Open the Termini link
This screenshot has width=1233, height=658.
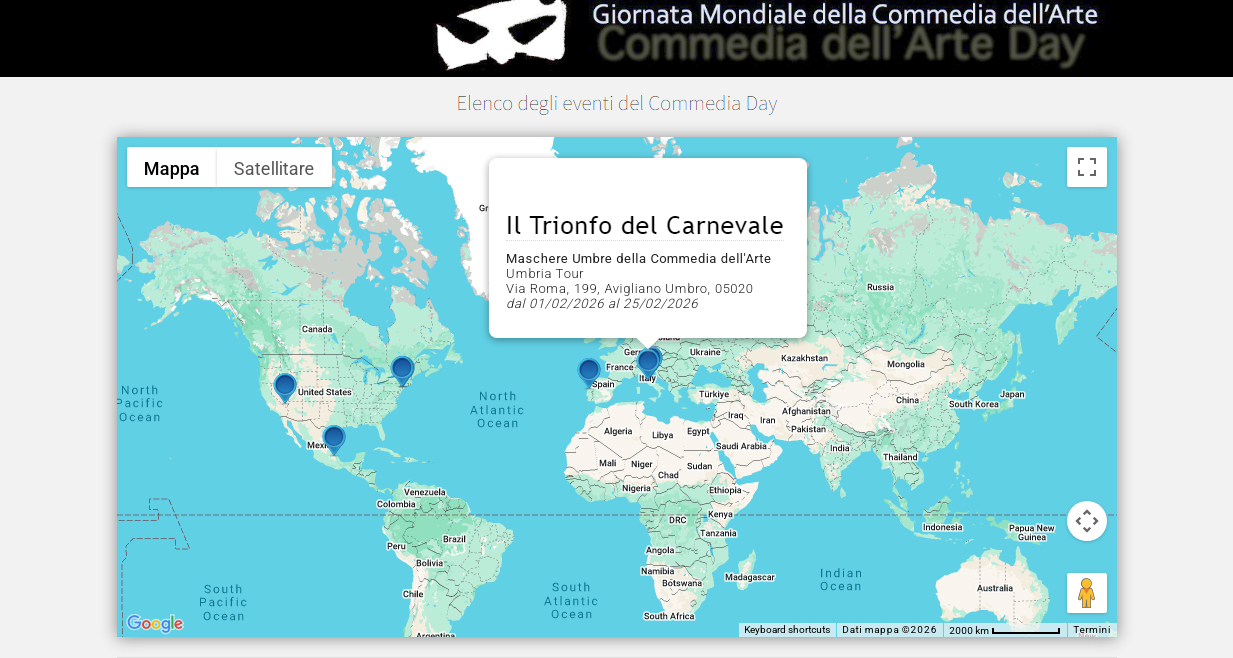pyautogui.click(x=1092, y=630)
